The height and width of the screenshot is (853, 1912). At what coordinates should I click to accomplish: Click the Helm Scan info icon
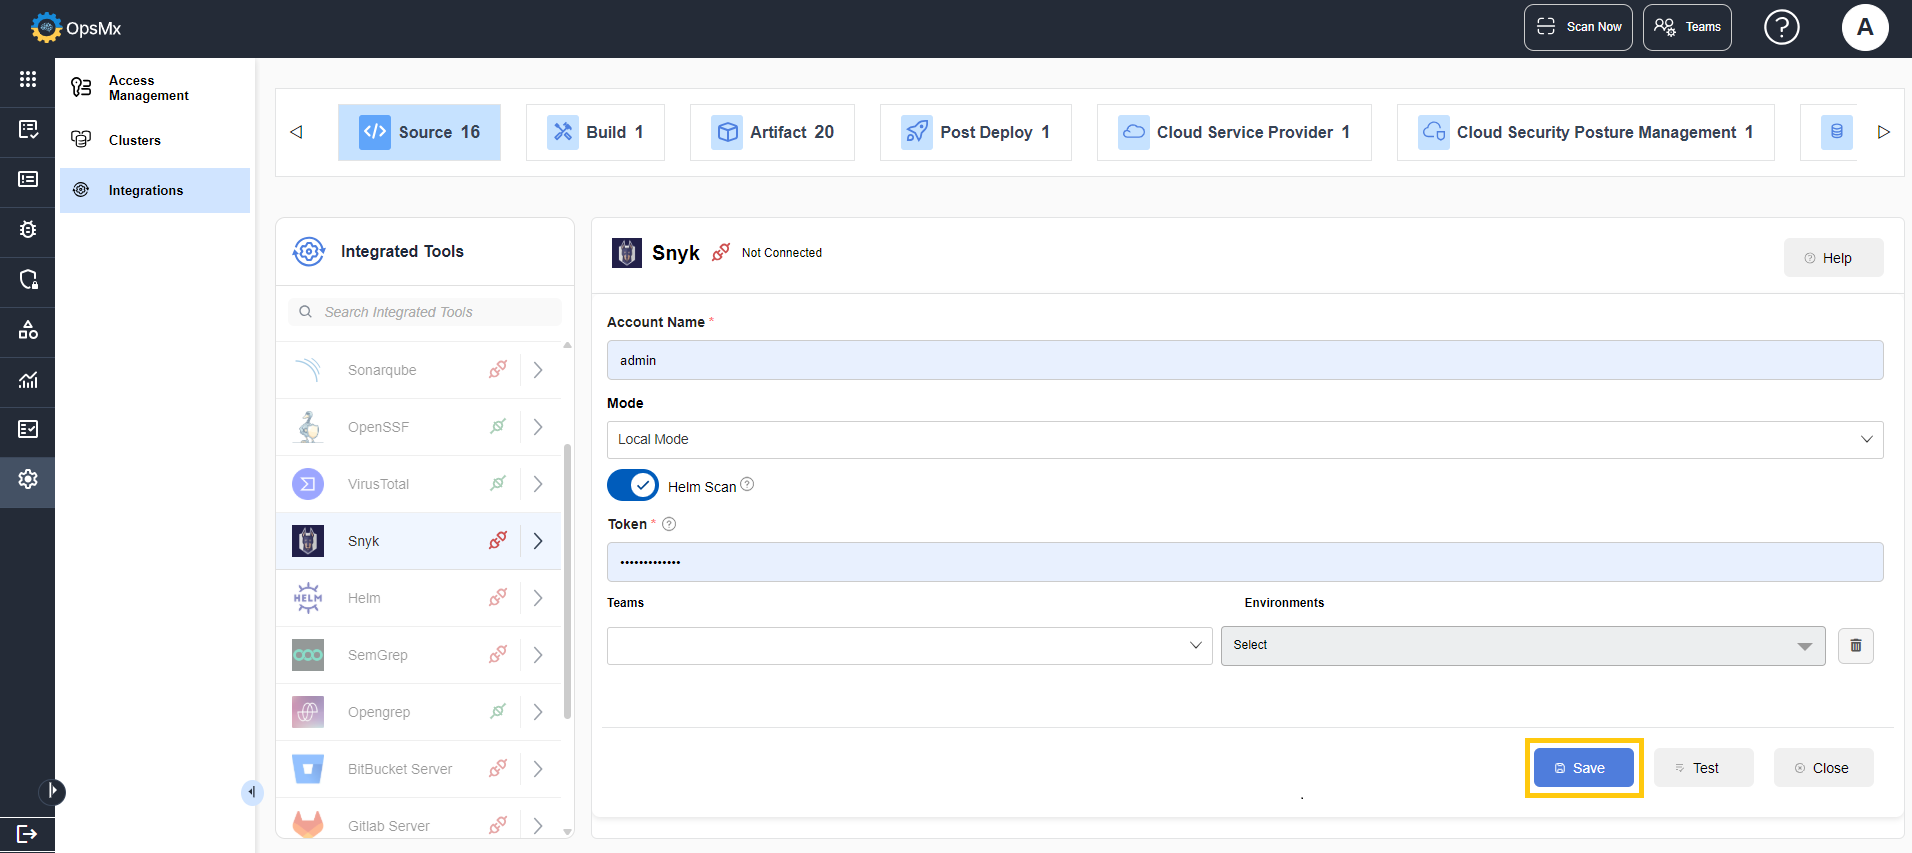click(747, 485)
